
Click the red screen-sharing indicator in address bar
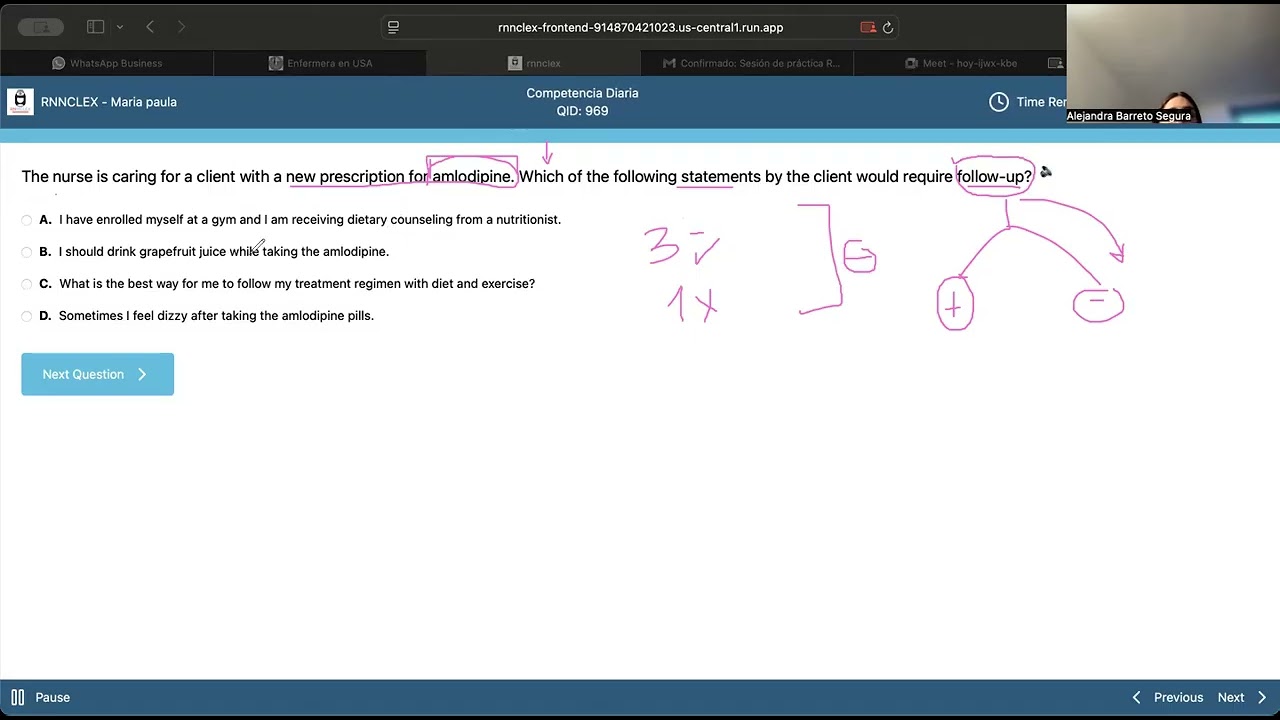(868, 28)
